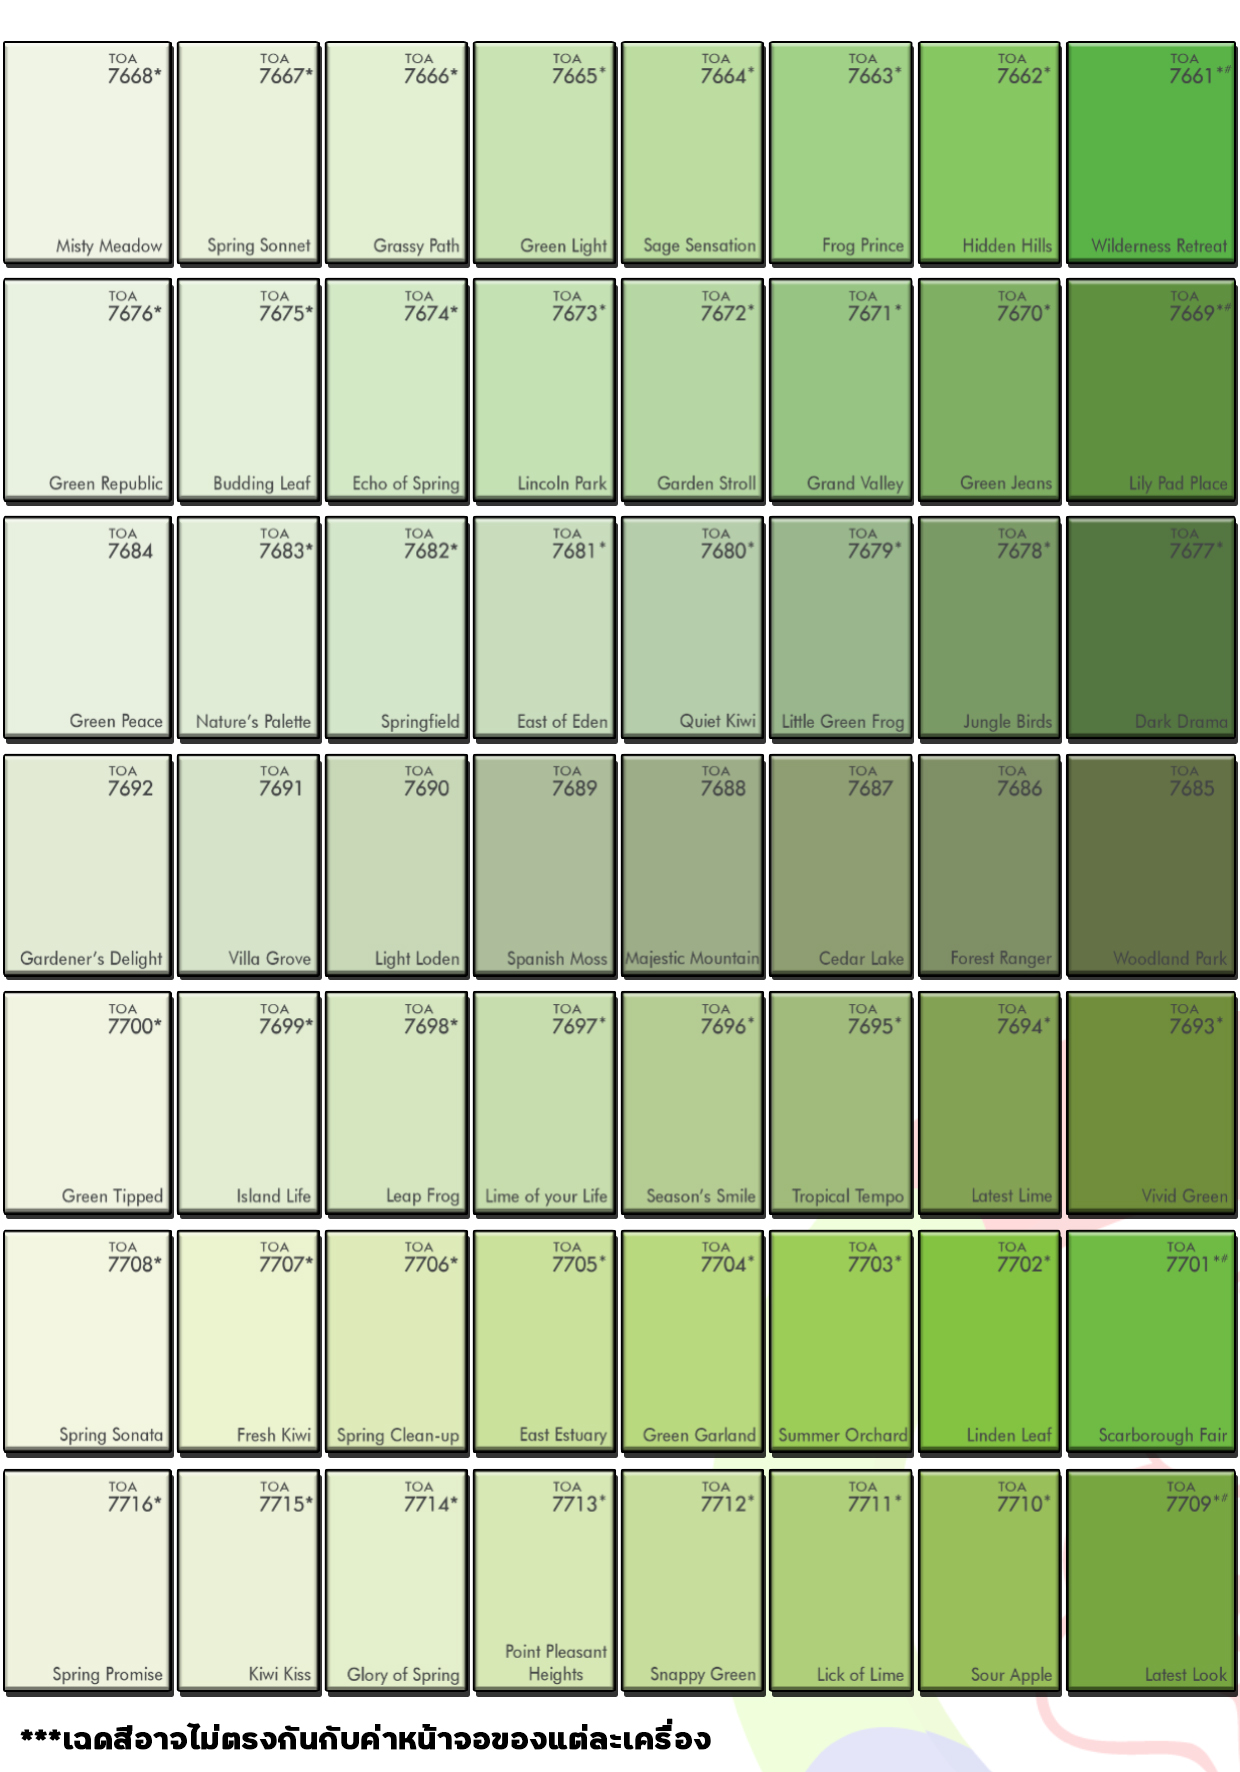Choose the Dark Drama 7677 swatch
This screenshot has width=1240, height=1772.
1151,629
